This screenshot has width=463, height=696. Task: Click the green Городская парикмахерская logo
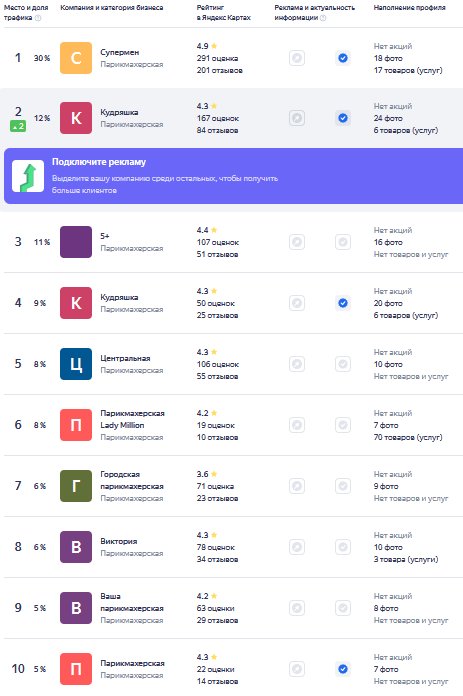pyautogui.click(x=76, y=486)
